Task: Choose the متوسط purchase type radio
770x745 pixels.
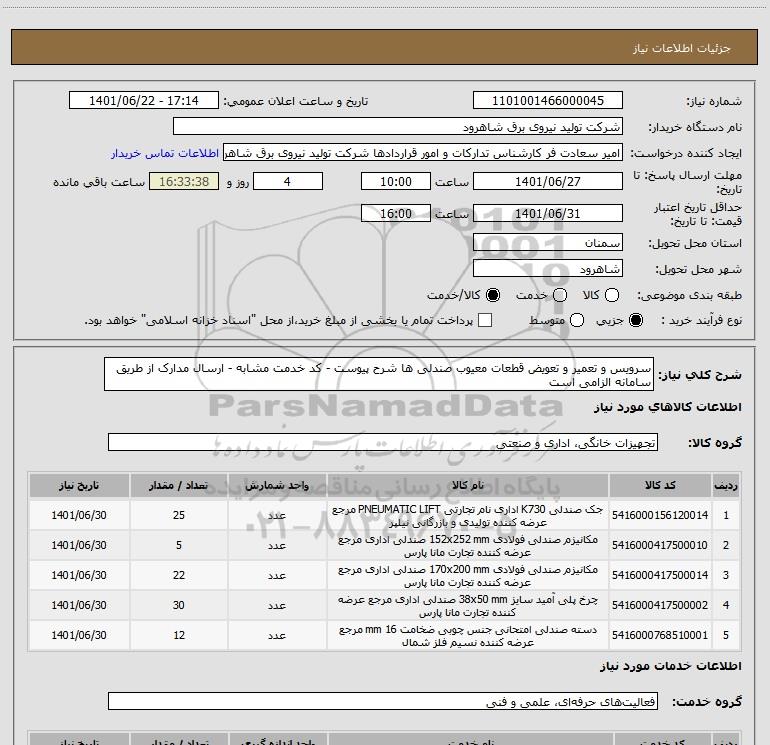Action: [577, 320]
